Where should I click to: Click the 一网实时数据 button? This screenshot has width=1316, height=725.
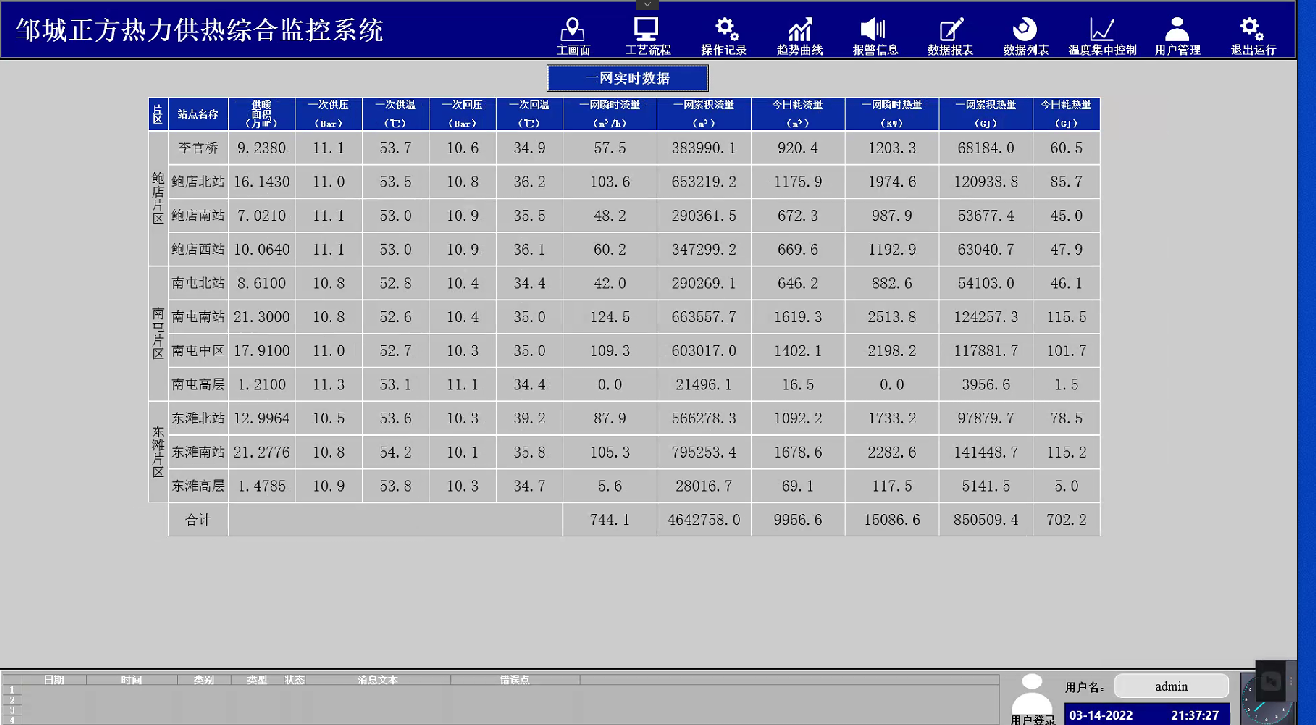click(x=628, y=78)
